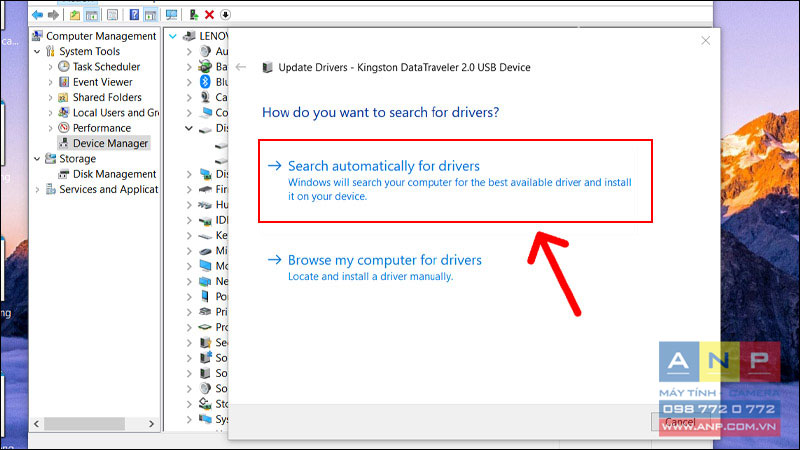Collapse the System Tools tree node
Screen dimensions: 800x450
click(37, 52)
